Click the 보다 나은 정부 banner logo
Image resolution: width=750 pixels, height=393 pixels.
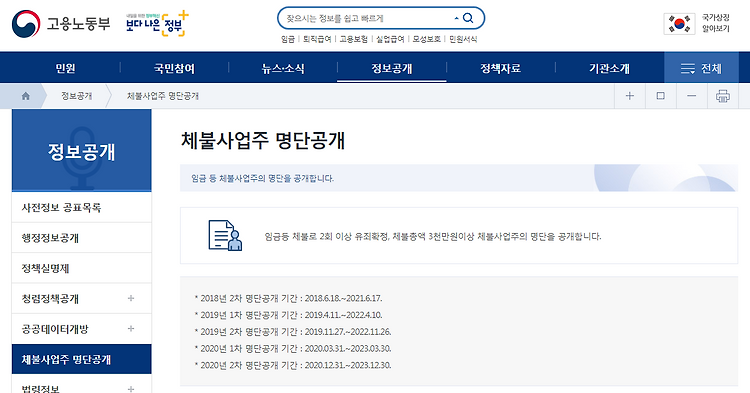157,23
